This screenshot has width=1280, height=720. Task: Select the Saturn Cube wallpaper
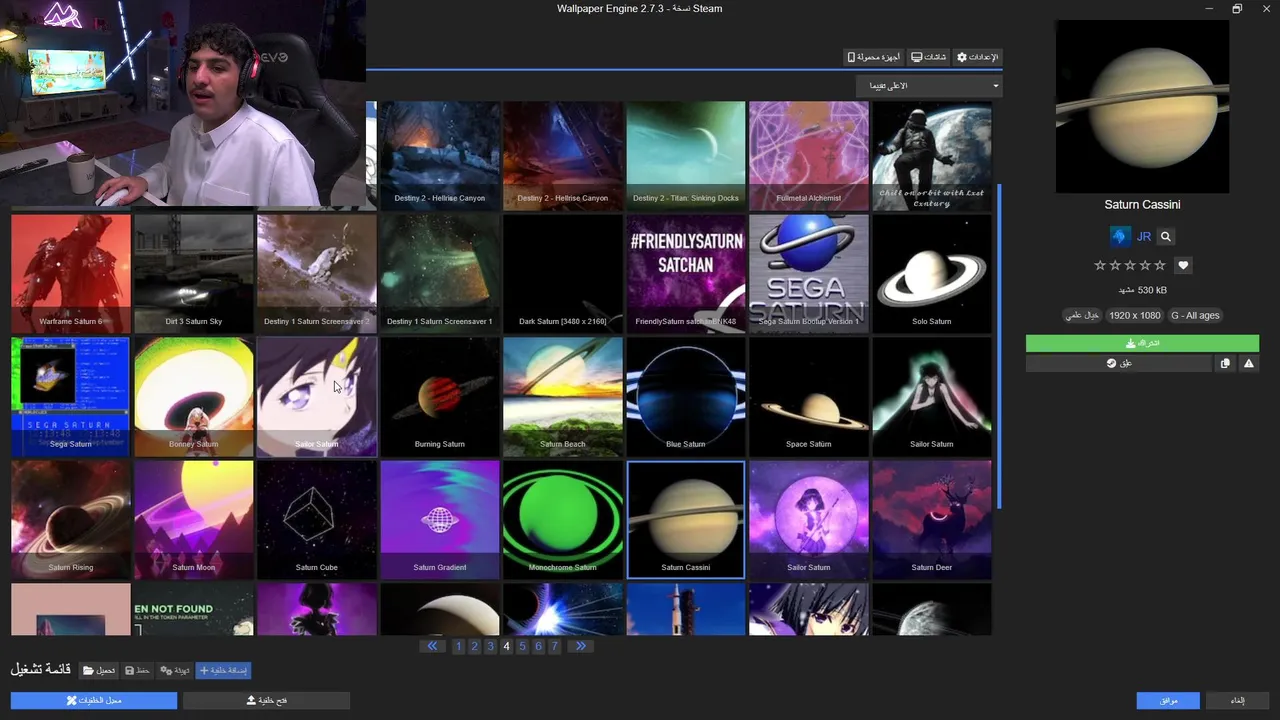(316, 519)
